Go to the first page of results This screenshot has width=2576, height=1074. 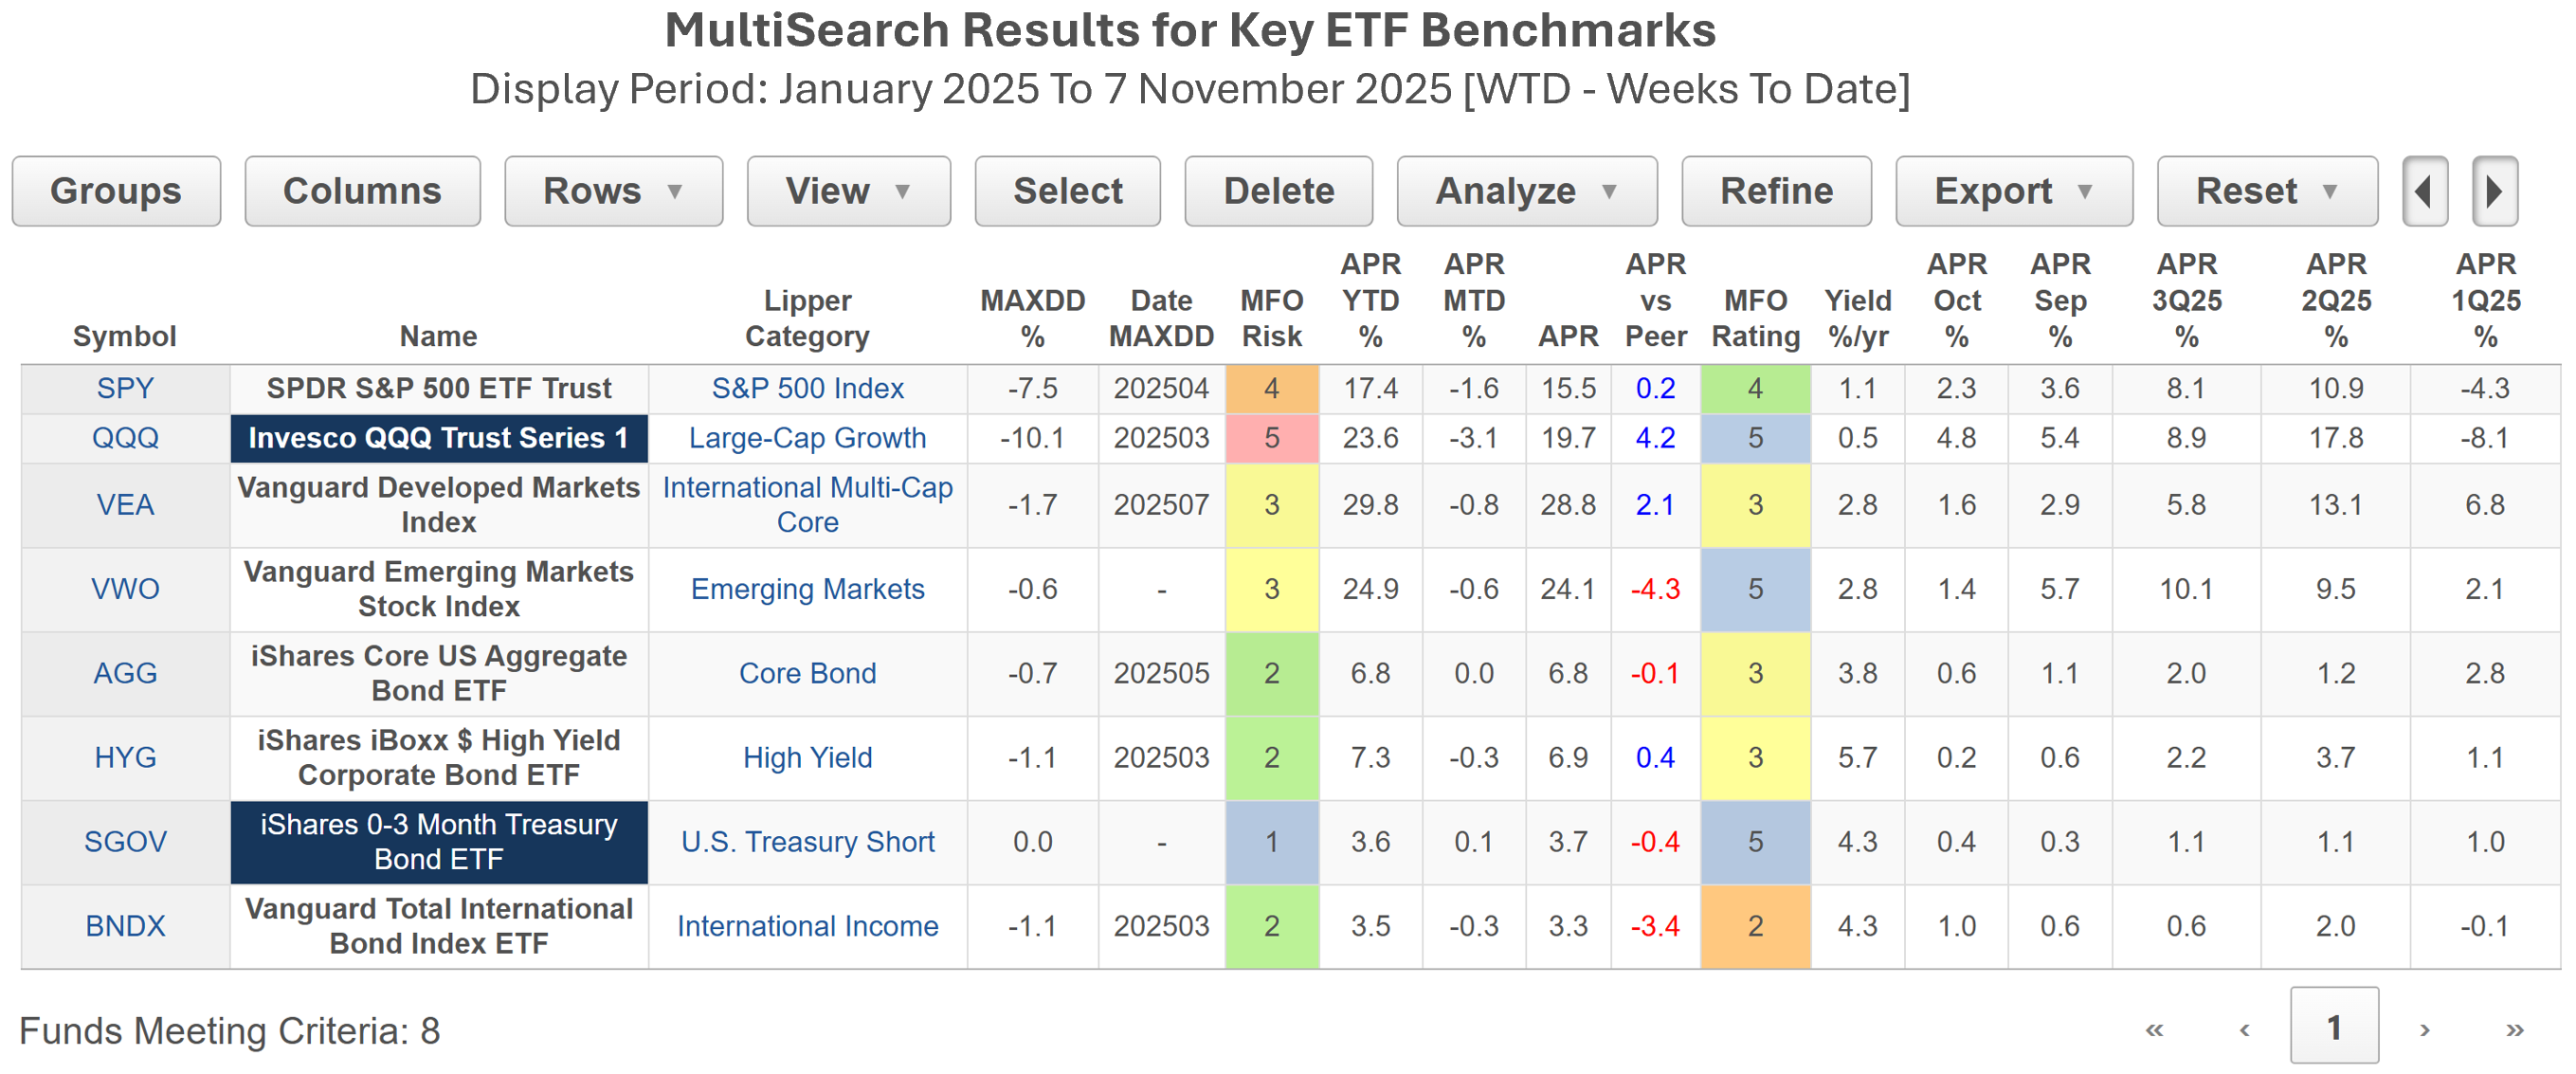point(2154,1029)
